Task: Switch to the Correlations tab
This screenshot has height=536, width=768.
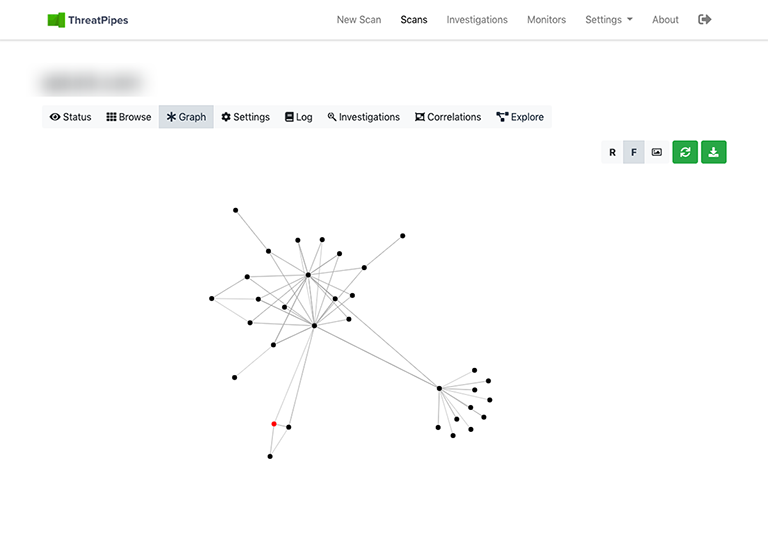Action: pyautogui.click(x=447, y=117)
